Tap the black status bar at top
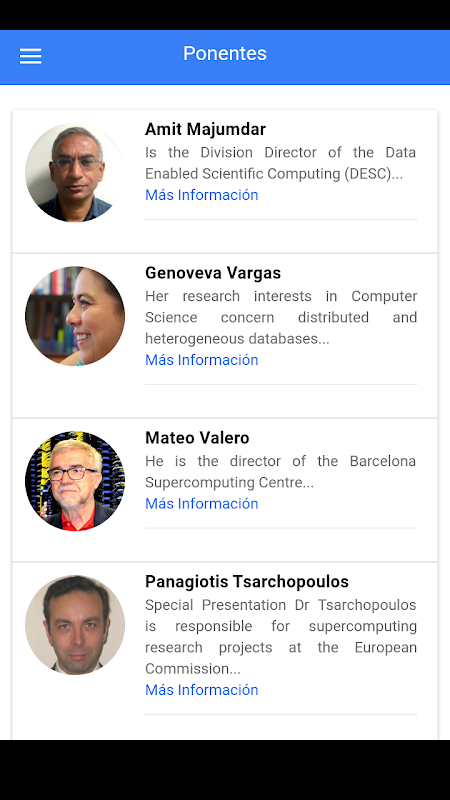This screenshot has width=450, height=800. [225, 15]
